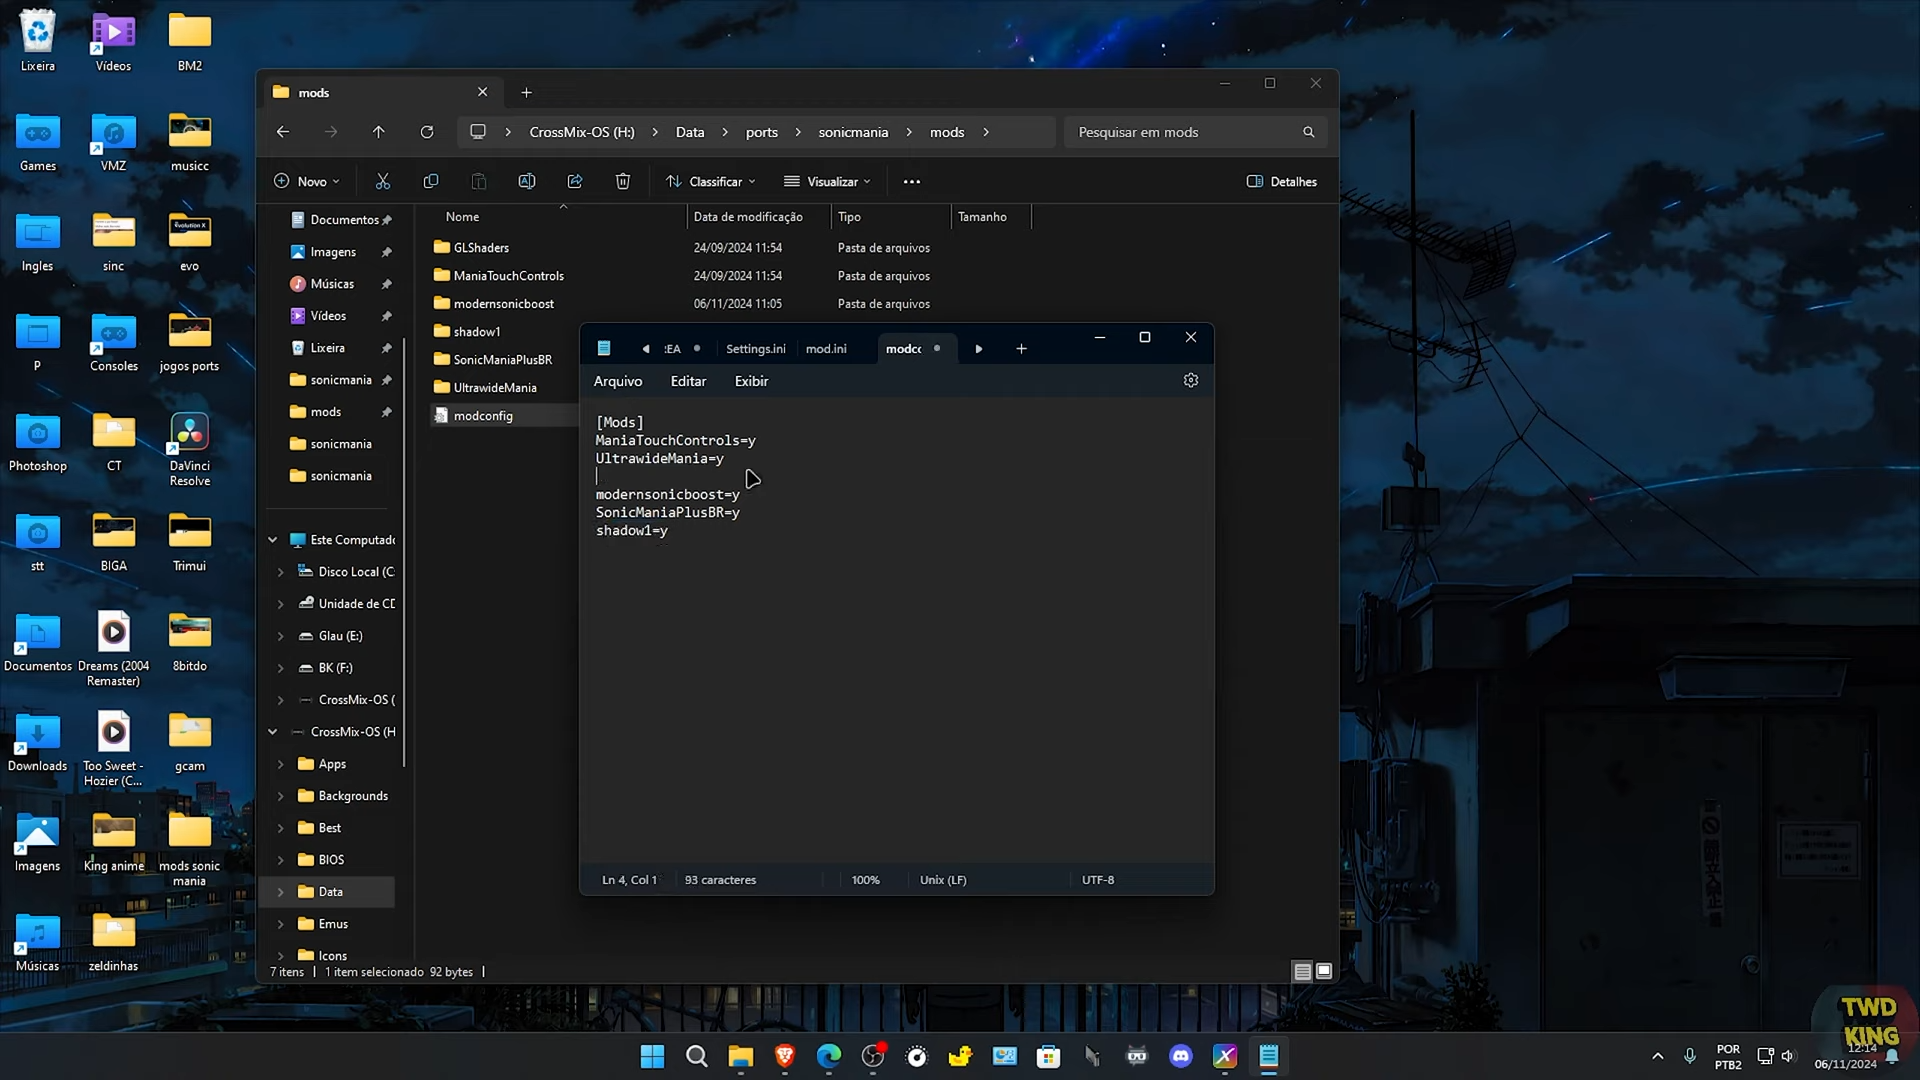Click the Cut scissors icon in Explorer toolbar
The image size is (1920, 1080).
tap(383, 181)
